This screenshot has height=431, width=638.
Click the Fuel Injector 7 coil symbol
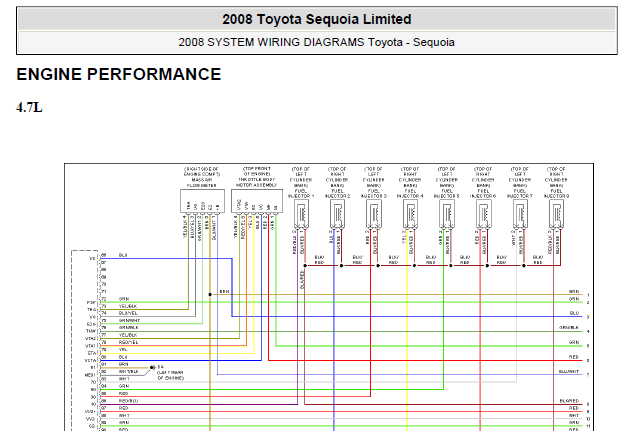tap(520, 214)
